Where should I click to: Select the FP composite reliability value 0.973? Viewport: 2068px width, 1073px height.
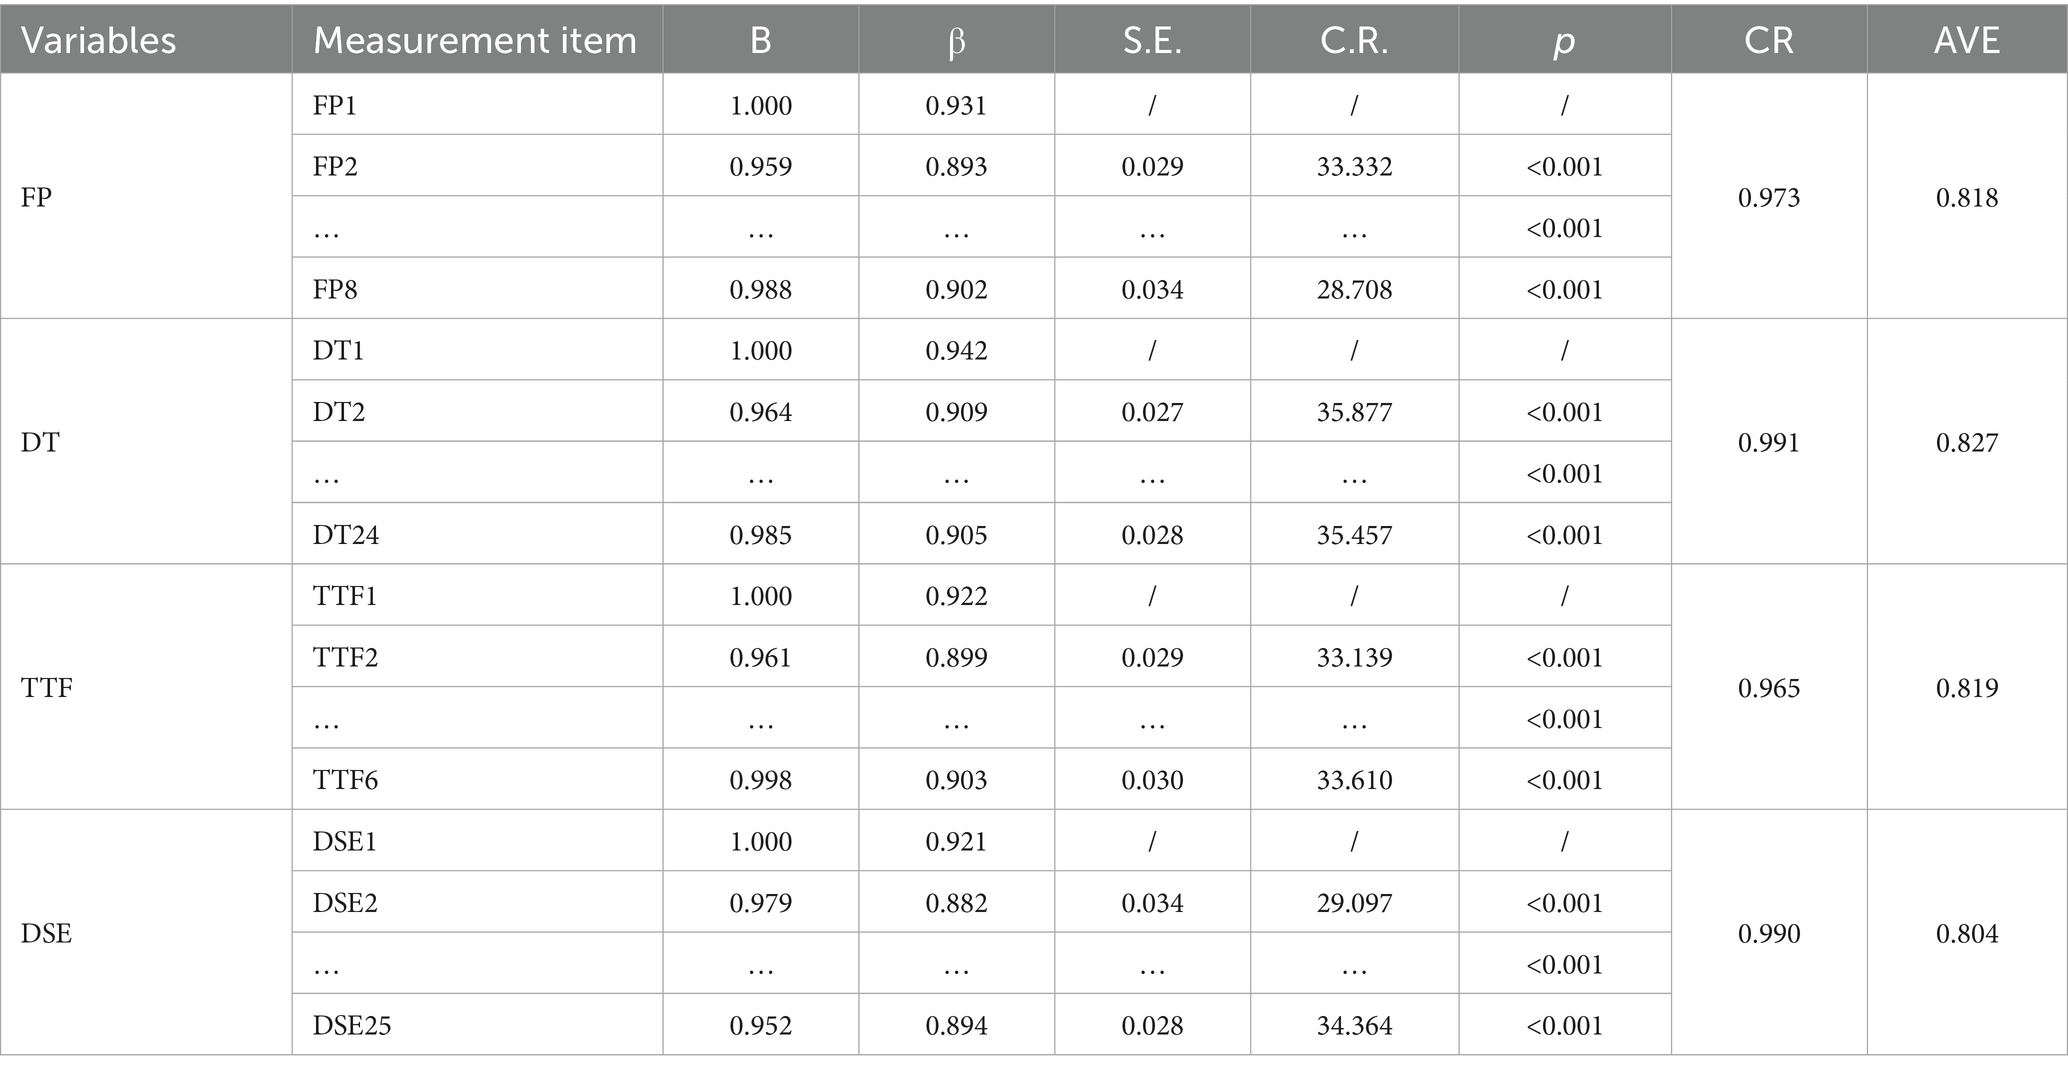[x=1768, y=197]
